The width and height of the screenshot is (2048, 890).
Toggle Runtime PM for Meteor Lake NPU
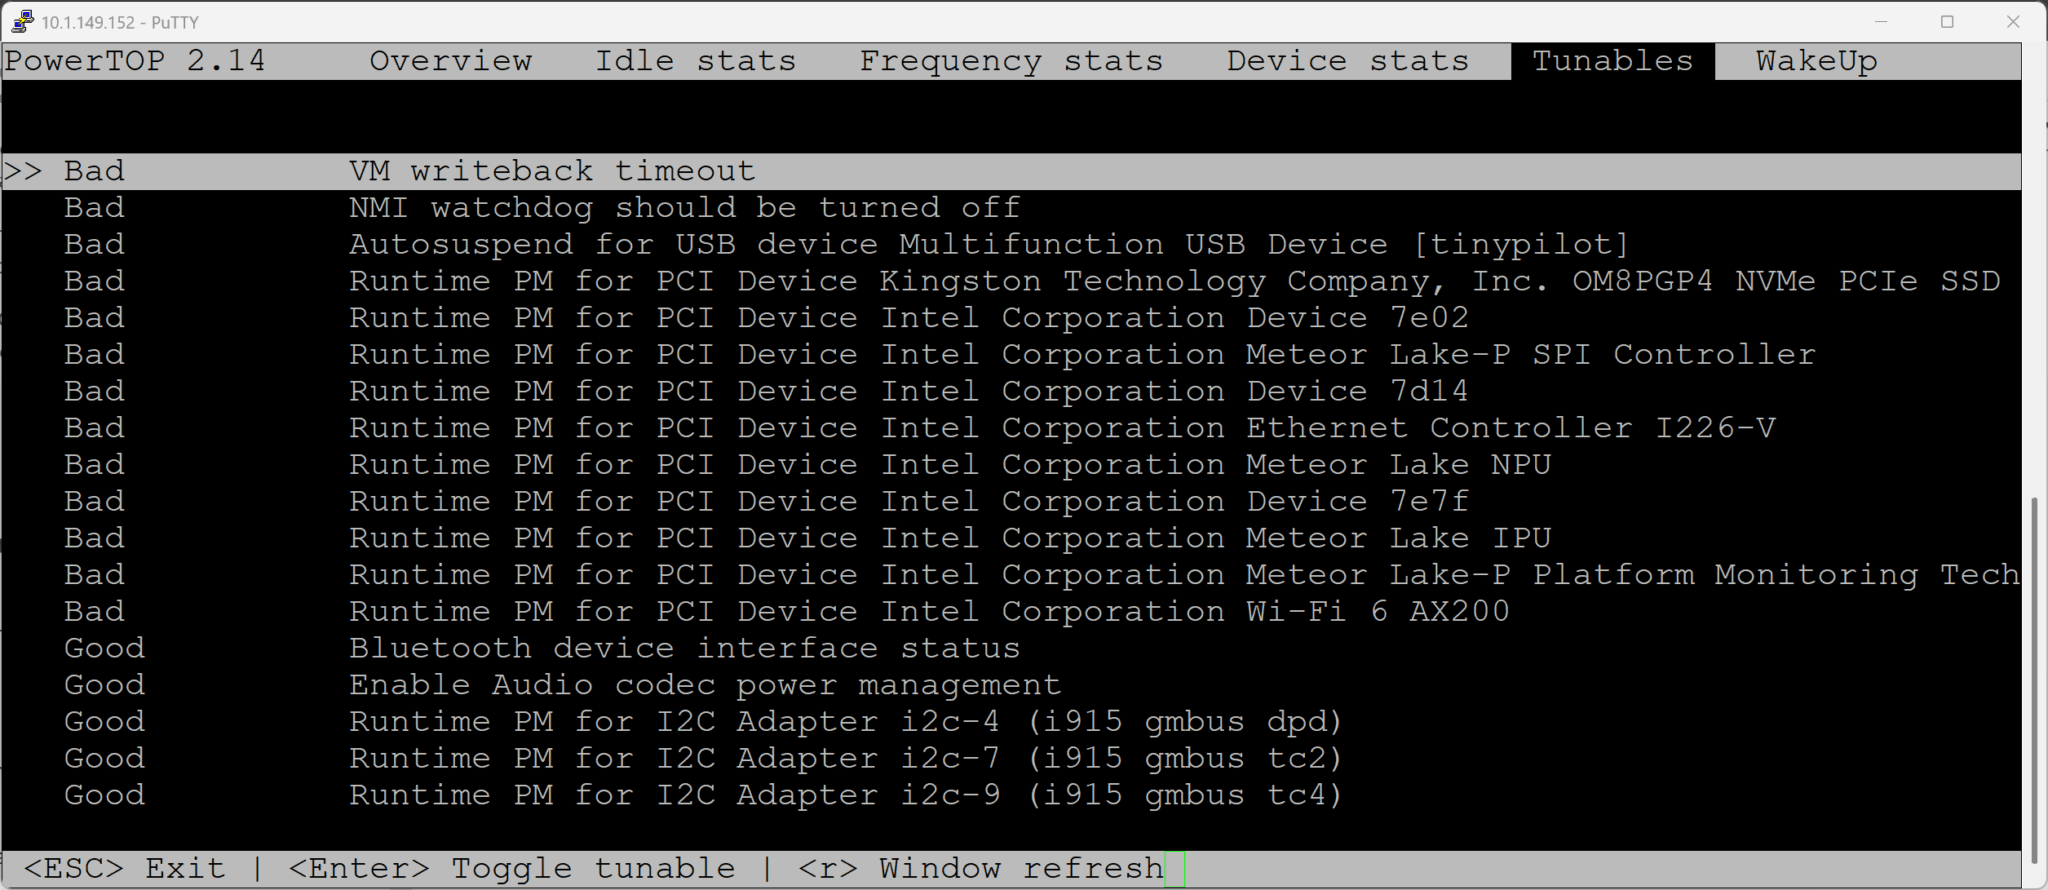949,463
